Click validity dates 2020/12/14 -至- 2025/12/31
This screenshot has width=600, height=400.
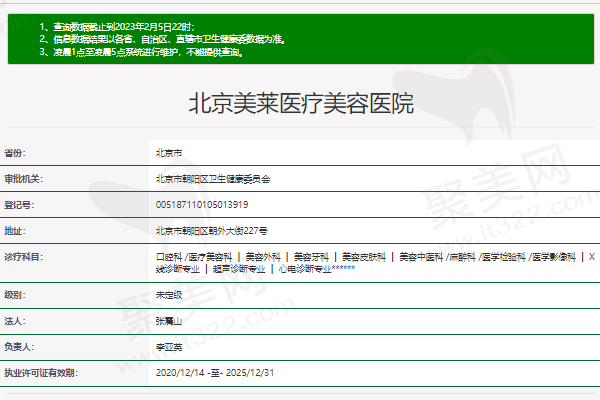215,373
